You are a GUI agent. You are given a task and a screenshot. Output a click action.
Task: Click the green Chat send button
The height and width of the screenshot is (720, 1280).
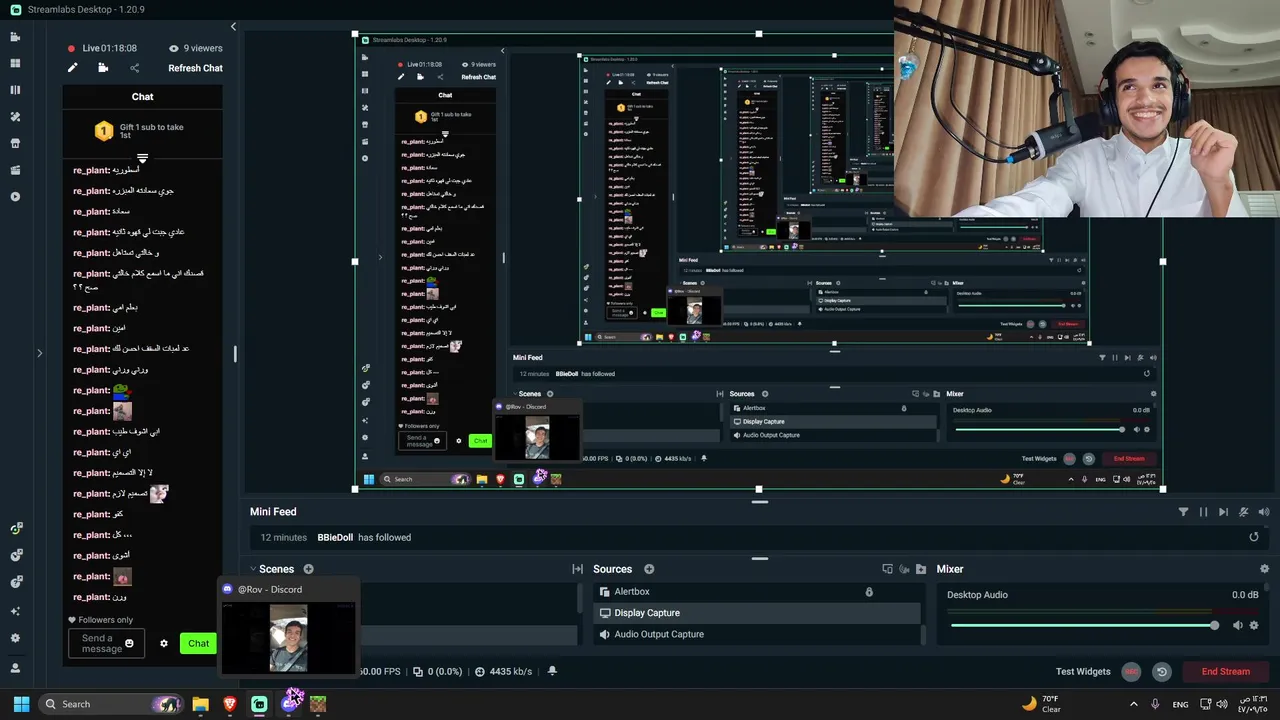pos(198,643)
